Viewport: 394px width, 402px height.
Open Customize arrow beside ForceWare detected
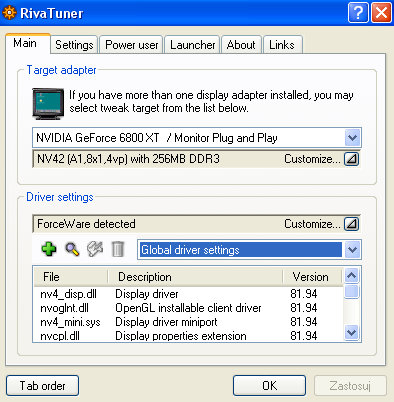[x=351, y=224]
